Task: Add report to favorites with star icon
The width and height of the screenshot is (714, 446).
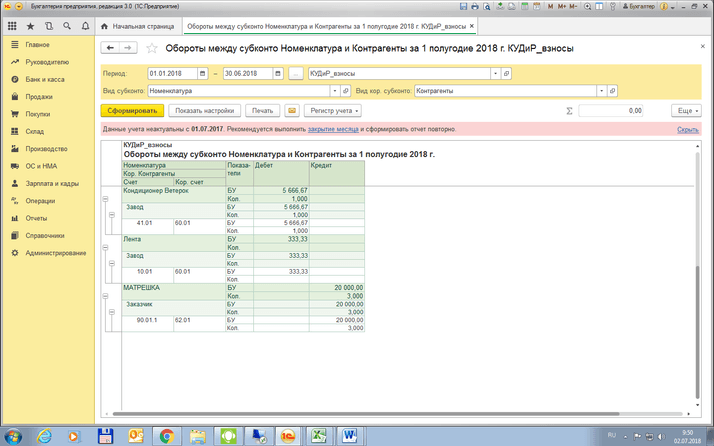Action: [152, 47]
